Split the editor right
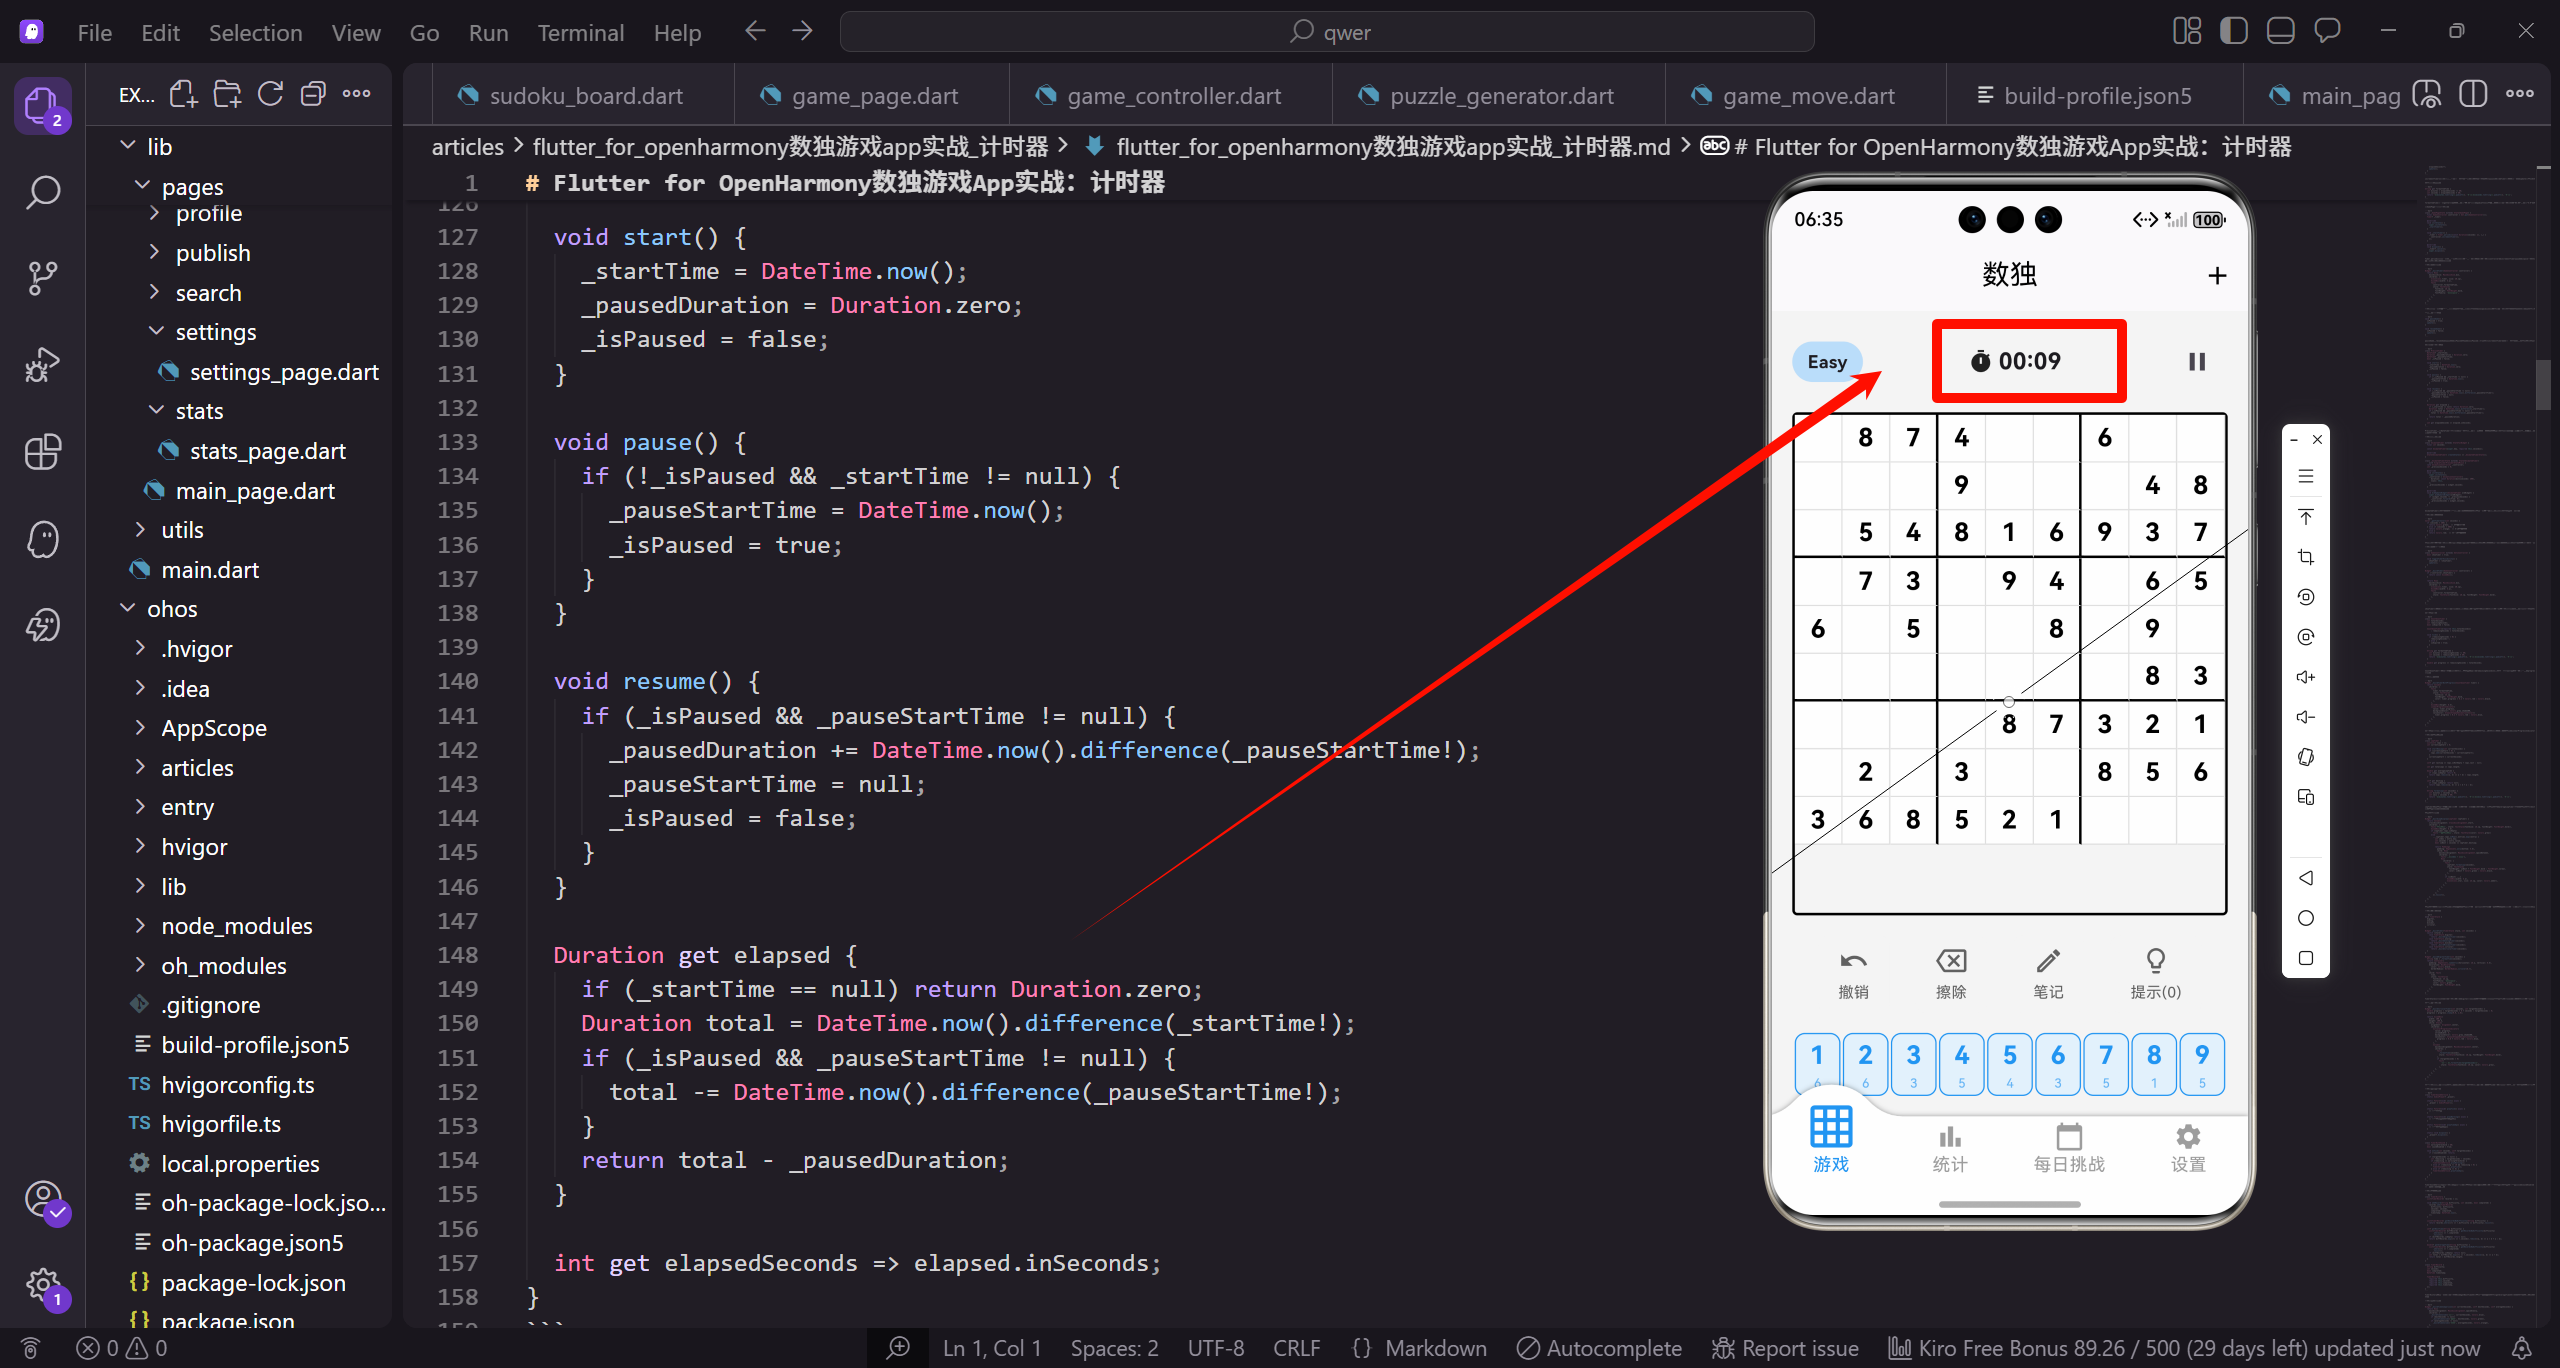2560x1368 pixels. click(2473, 95)
